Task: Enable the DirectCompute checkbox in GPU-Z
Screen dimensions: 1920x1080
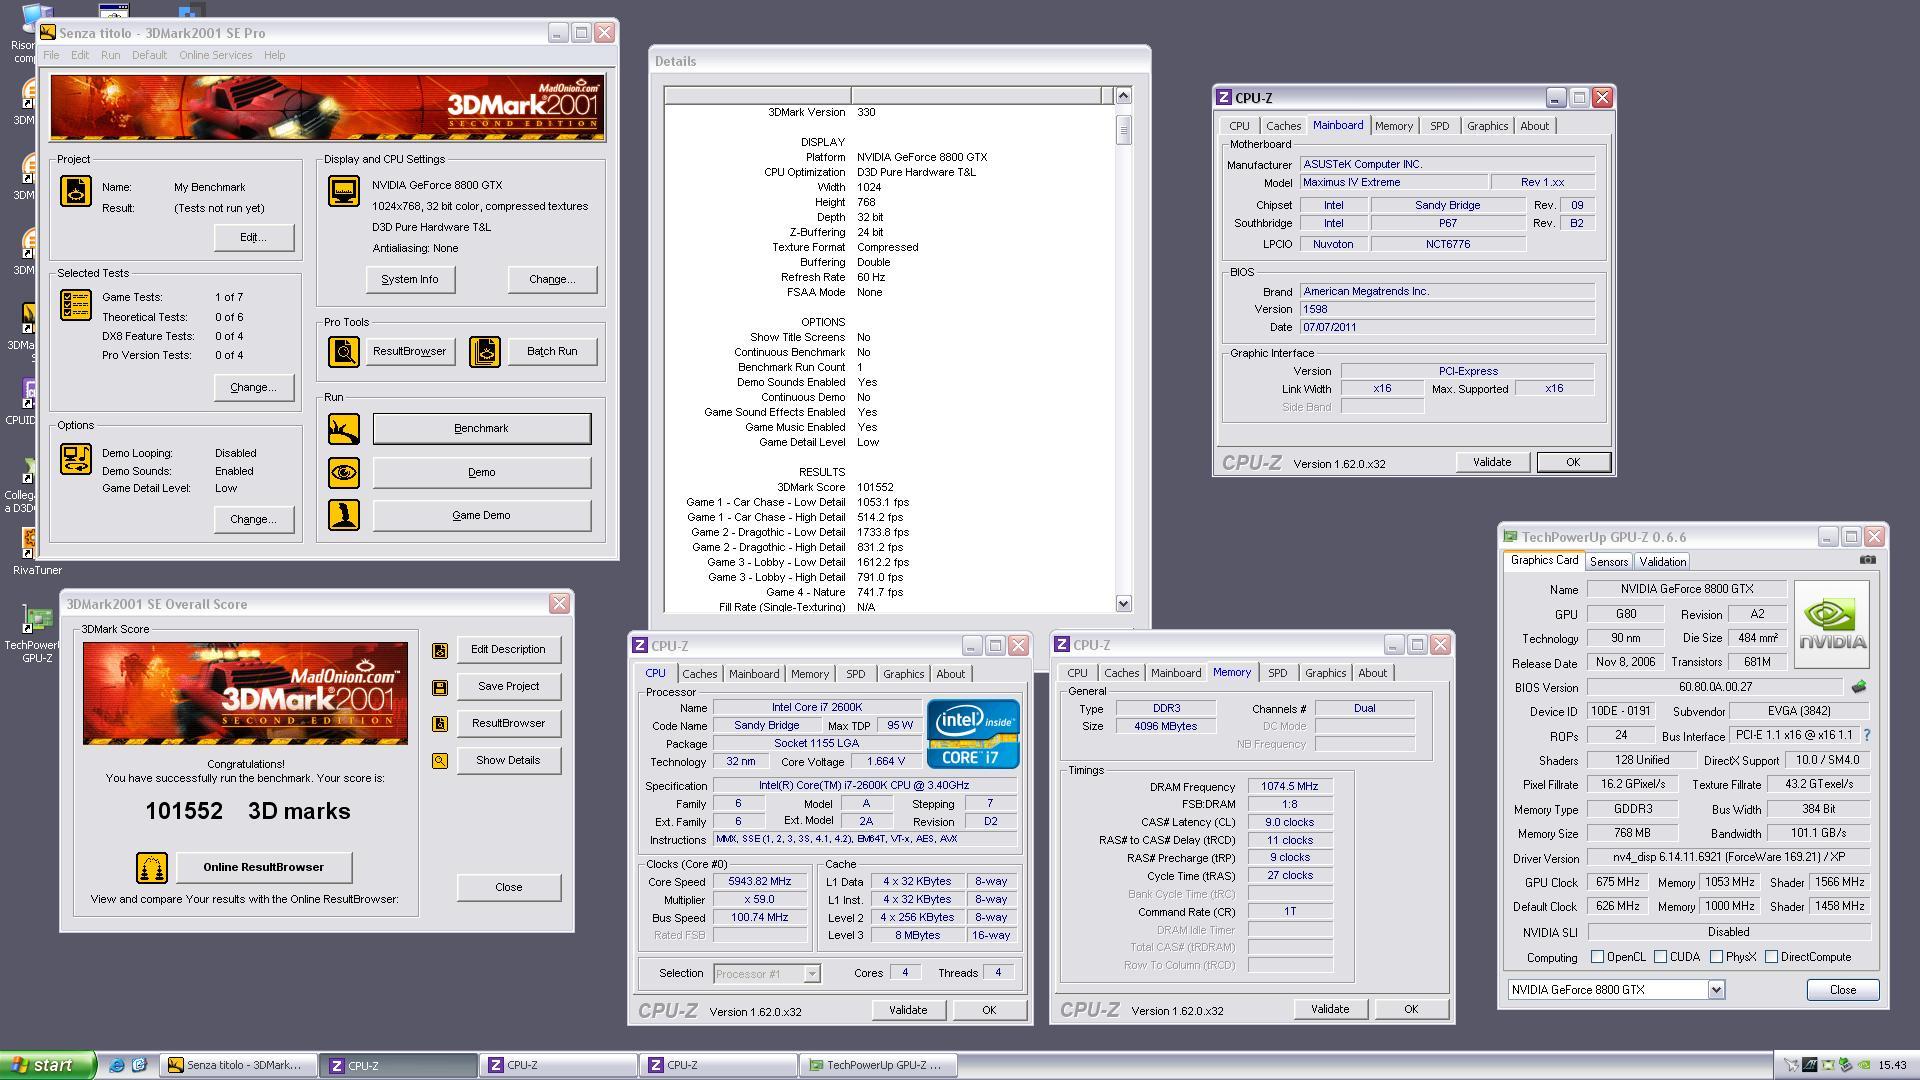Action: click(x=1771, y=957)
